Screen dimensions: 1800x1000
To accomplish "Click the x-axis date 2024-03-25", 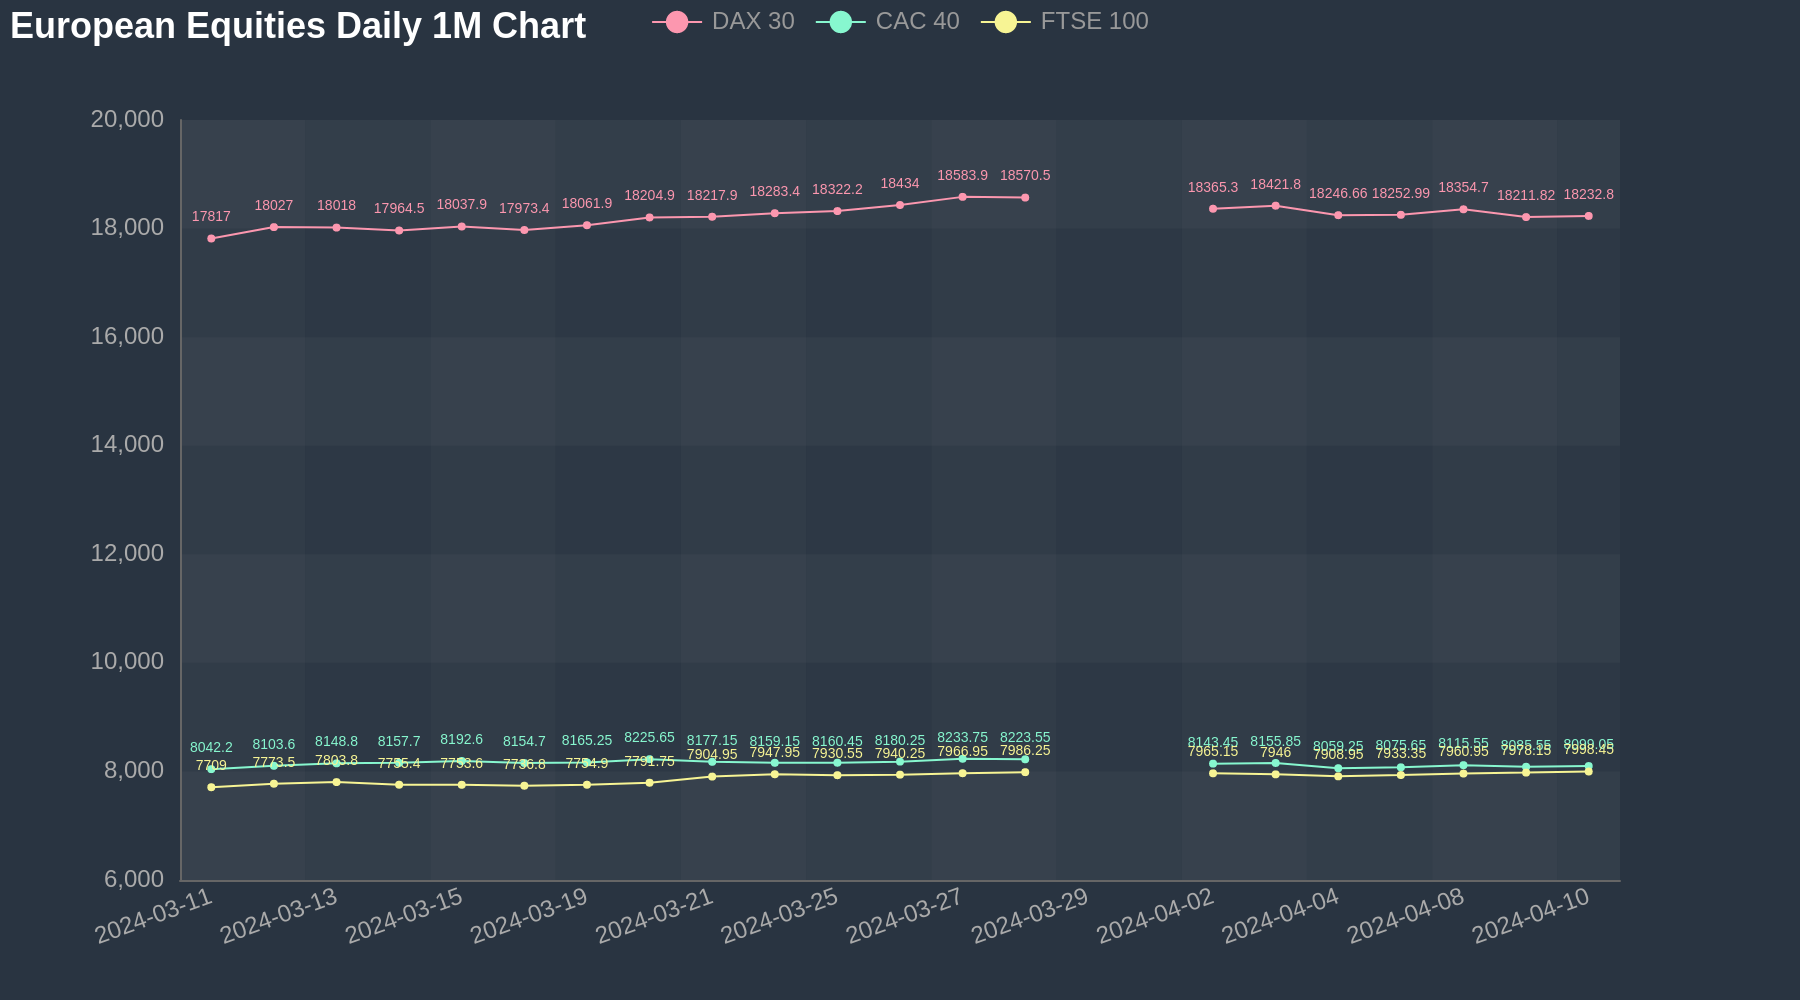I will click(x=779, y=916).
